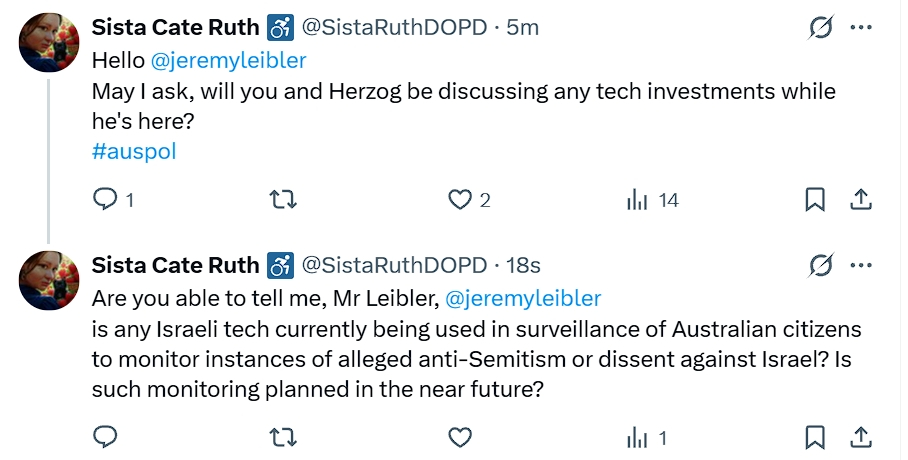This screenshot has width=908, height=460.
Task: Open the first tweet's profile avatar
Action: 50,42
